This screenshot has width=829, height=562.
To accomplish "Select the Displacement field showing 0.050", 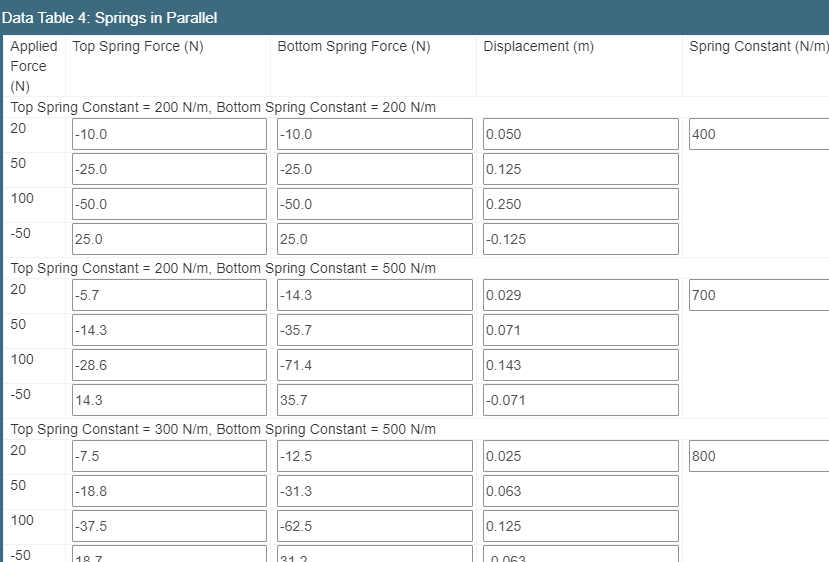I will click(x=581, y=134).
